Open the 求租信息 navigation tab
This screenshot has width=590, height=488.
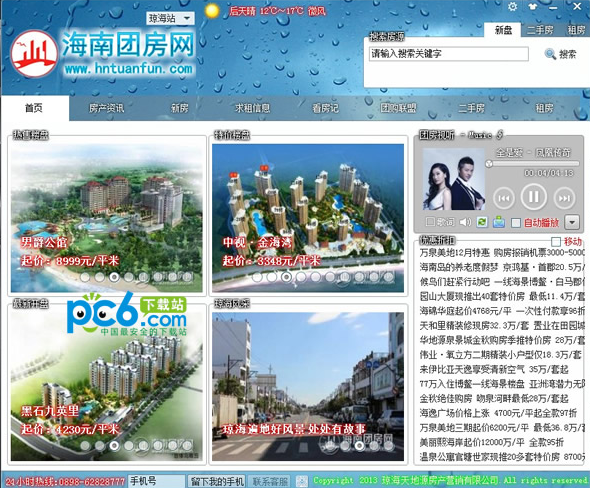(252, 108)
